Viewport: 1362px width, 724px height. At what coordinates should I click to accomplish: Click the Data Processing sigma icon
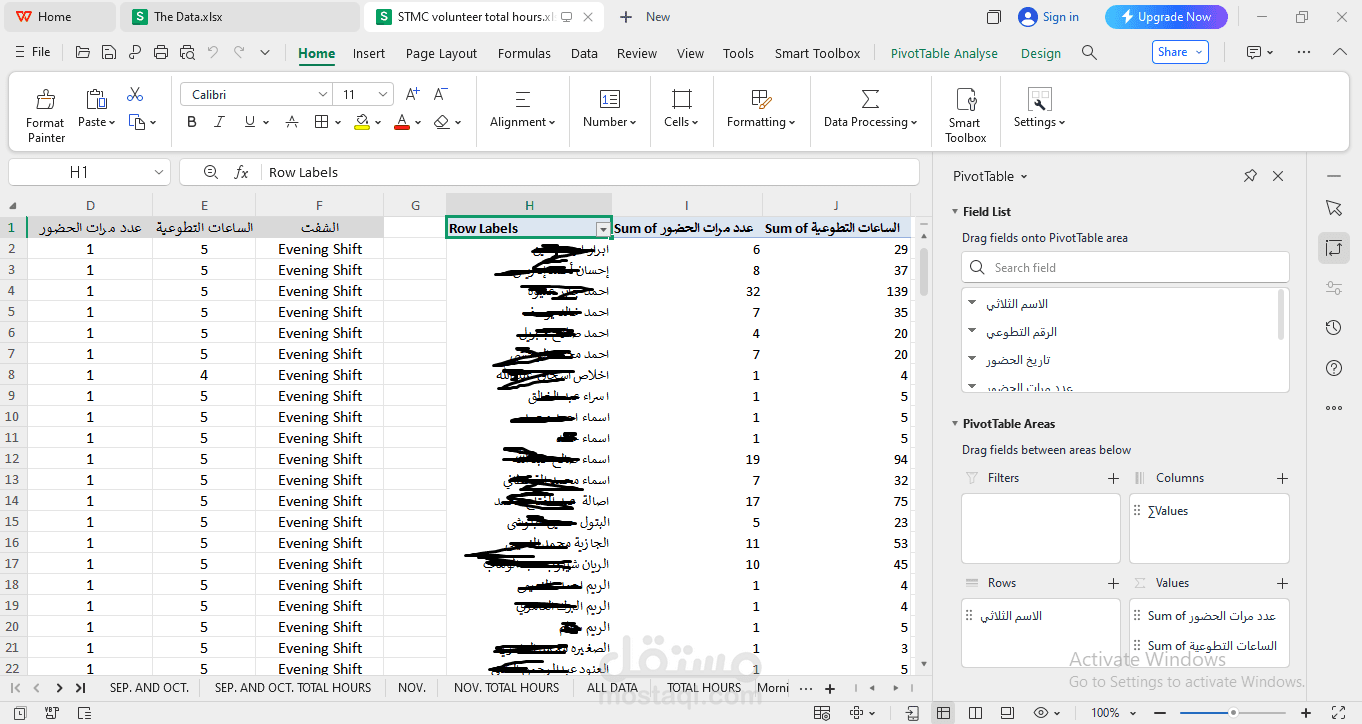(x=870, y=99)
